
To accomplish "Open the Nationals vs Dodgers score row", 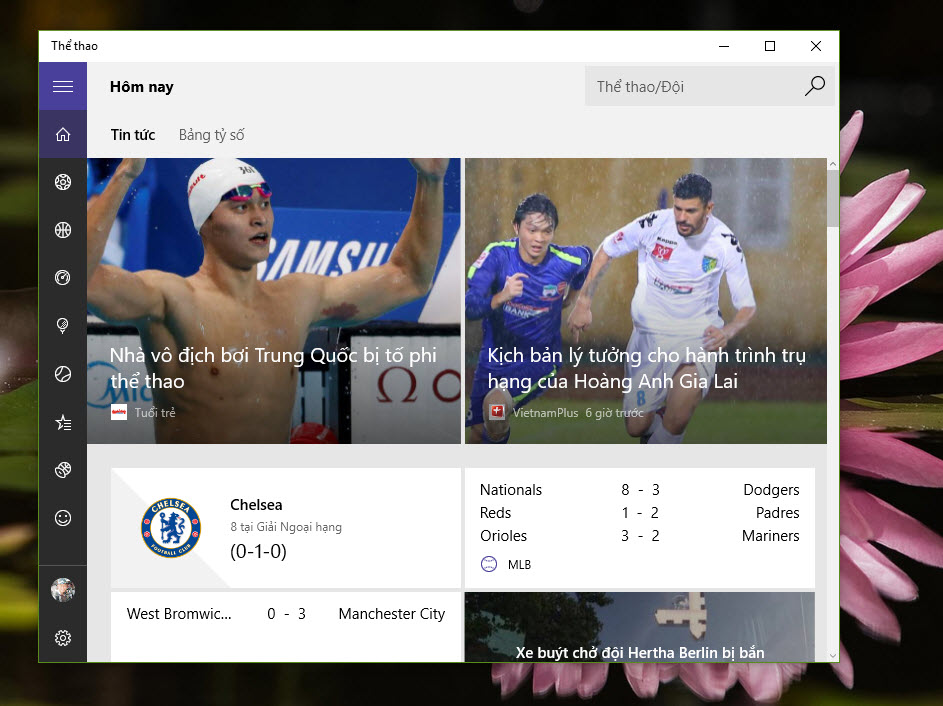I will click(x=639, y=490).
